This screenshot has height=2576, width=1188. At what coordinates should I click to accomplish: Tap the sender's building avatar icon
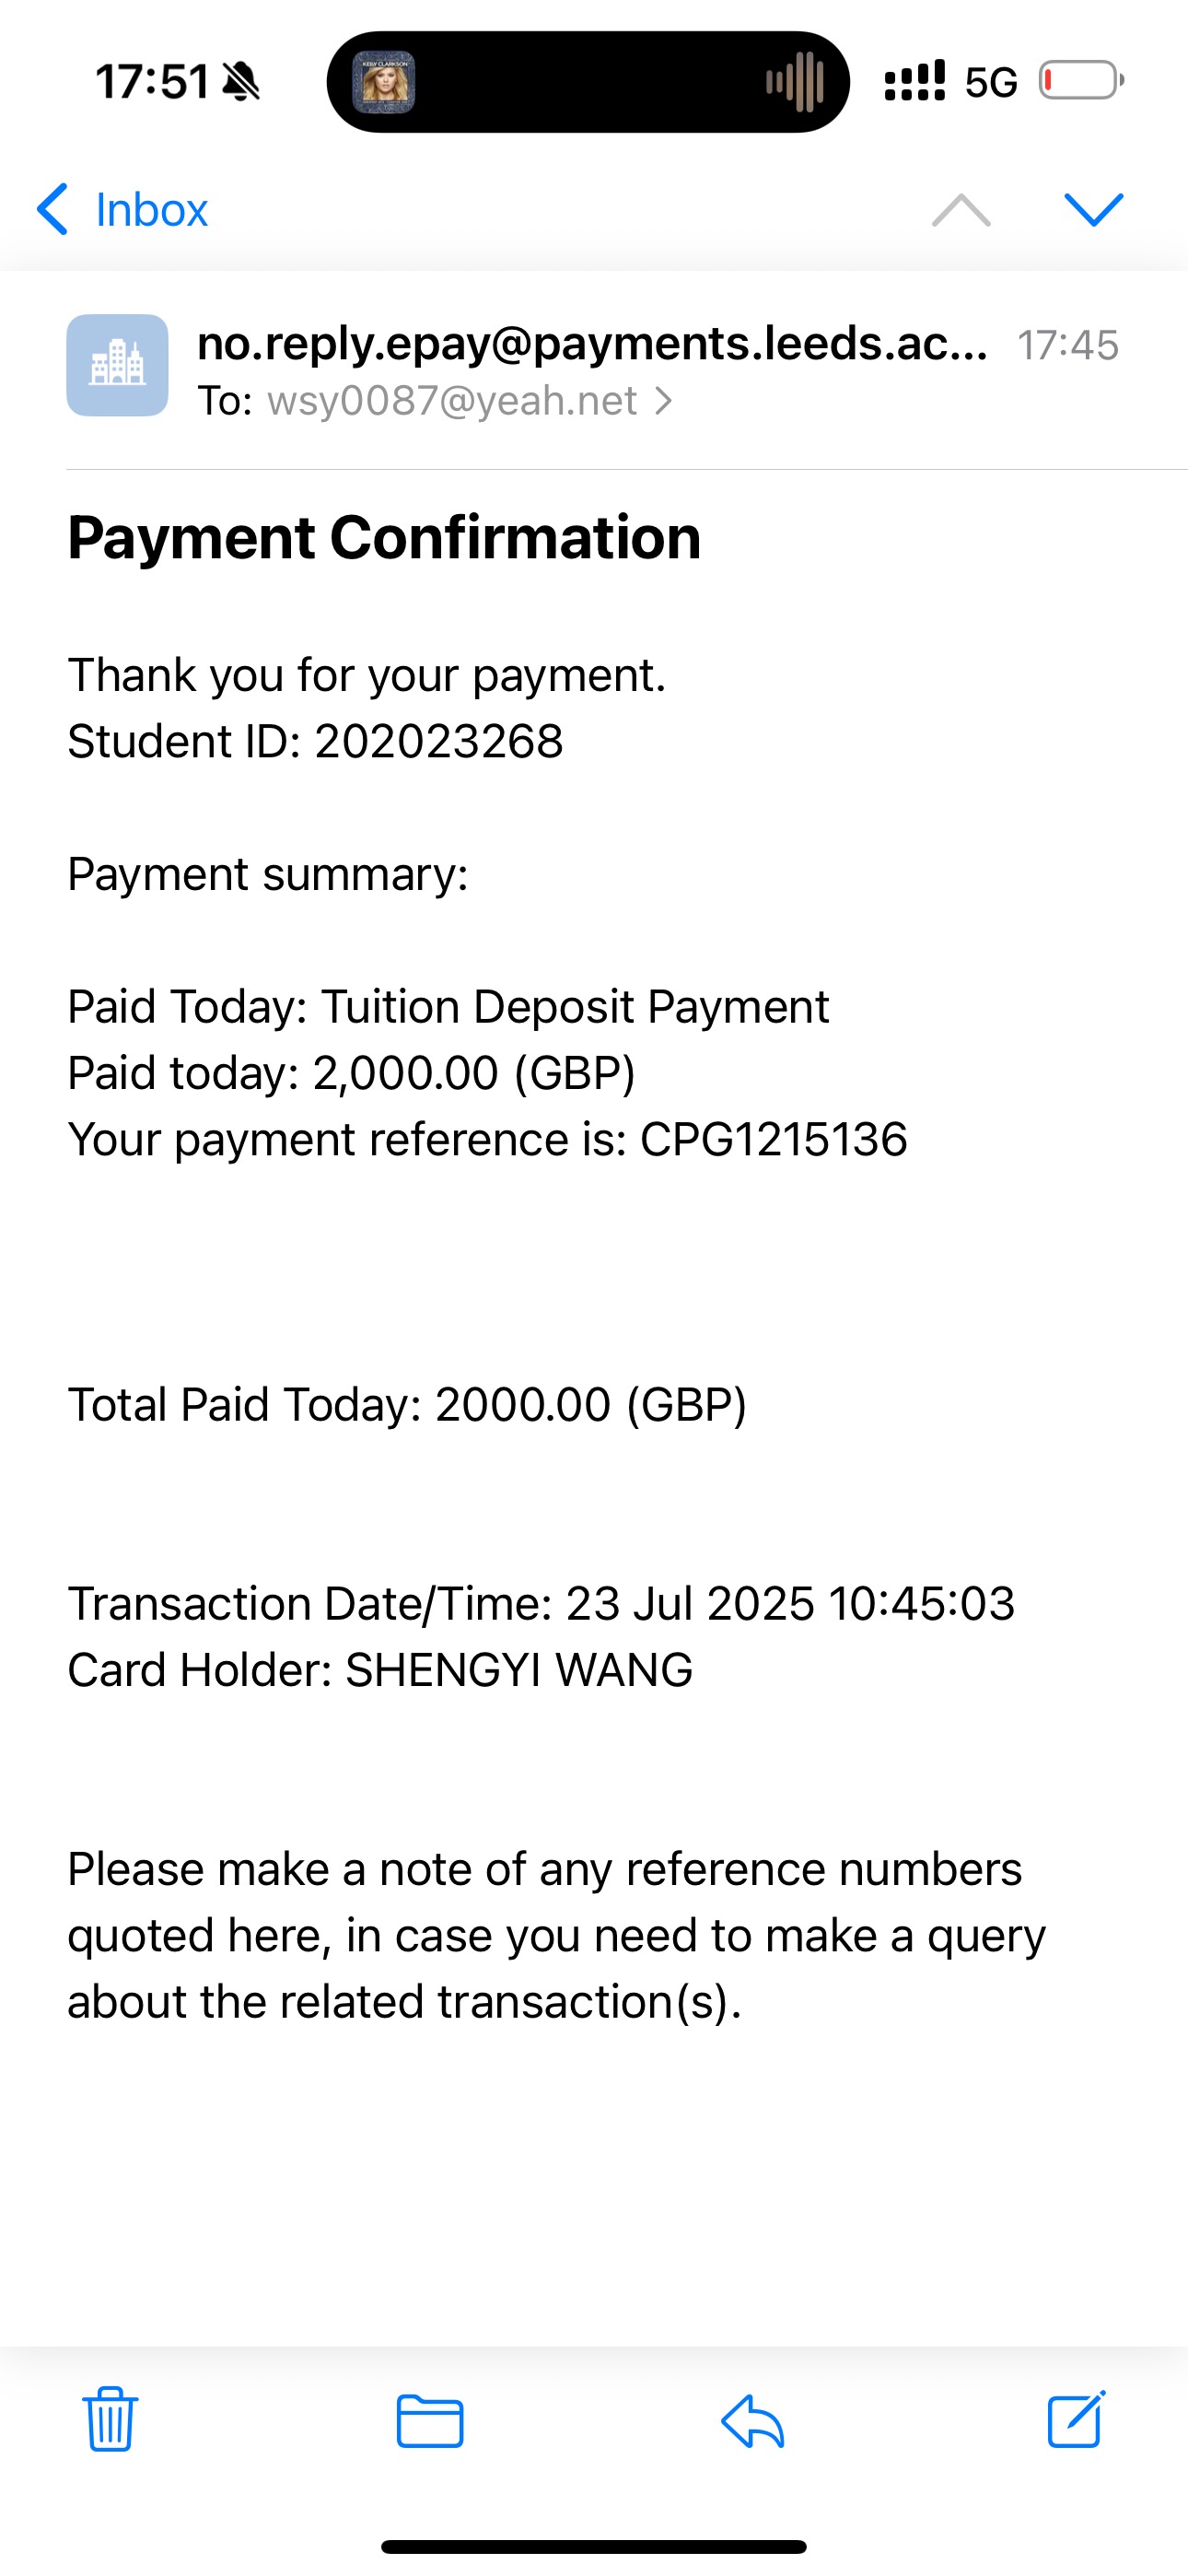pos(117,365)
